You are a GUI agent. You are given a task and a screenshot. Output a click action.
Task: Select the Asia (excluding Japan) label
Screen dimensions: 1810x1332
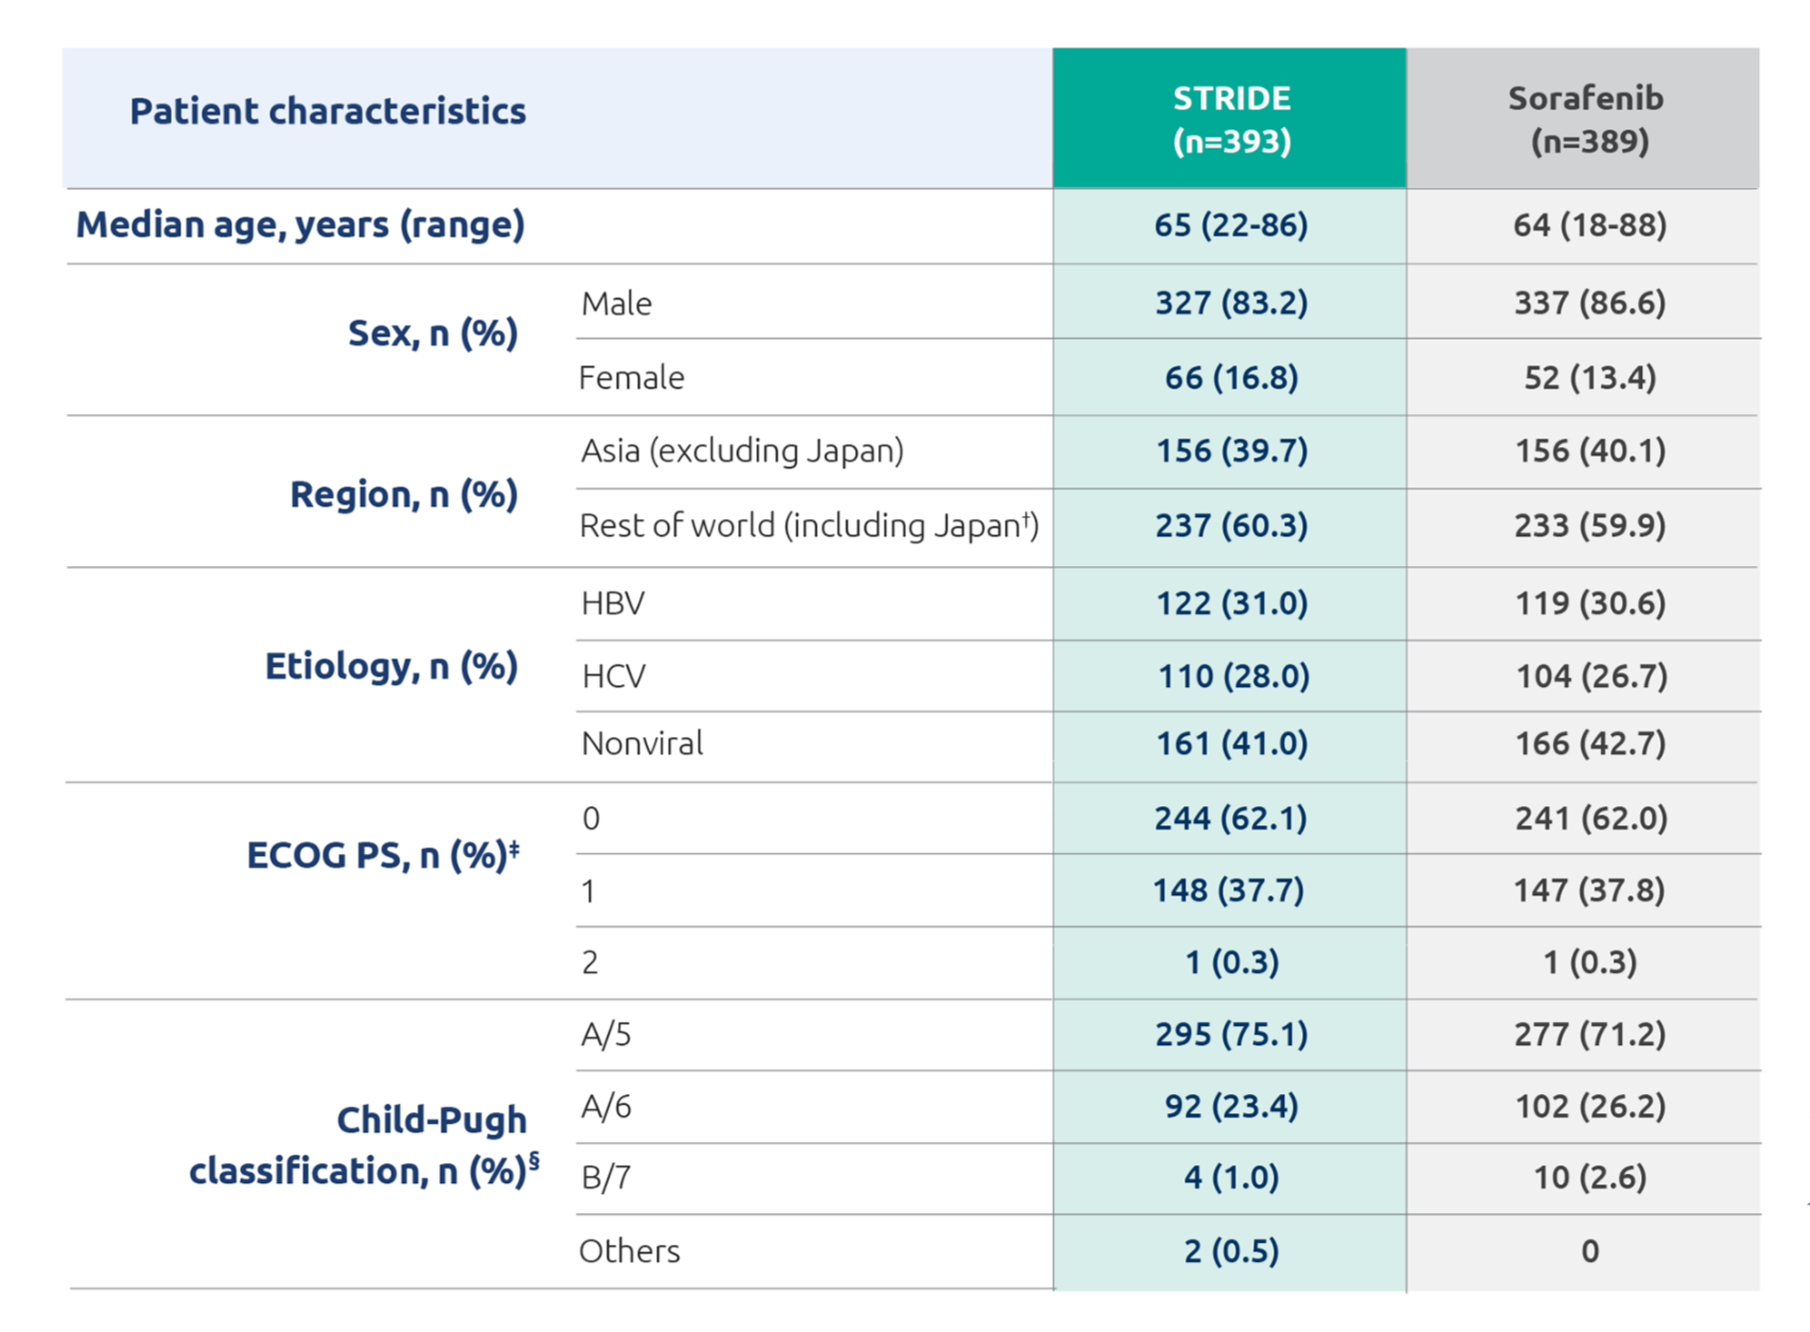click(x=742, y=451)
